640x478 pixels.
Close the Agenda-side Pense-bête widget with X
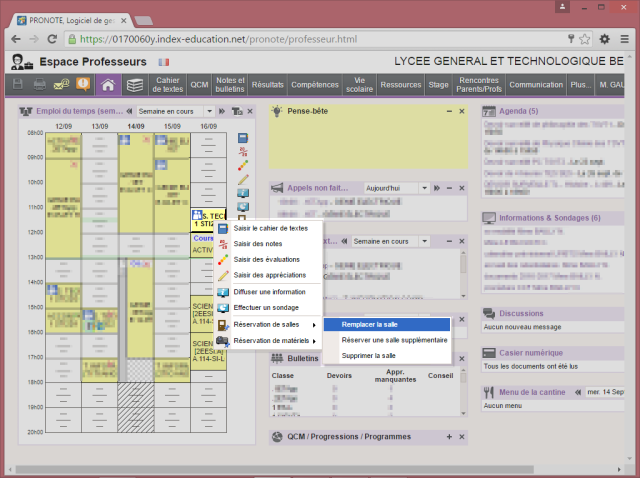point(461,111)
